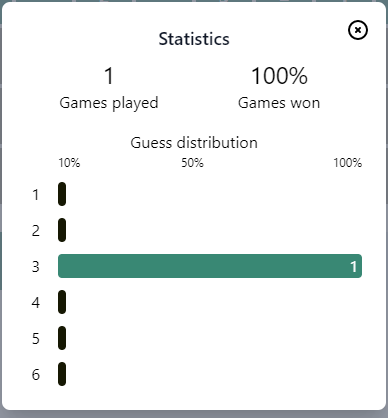The height and width of the screenshot is (418, 388).
Task: Click the row label 1 in the distribution
Action: [x=36, y=195]
